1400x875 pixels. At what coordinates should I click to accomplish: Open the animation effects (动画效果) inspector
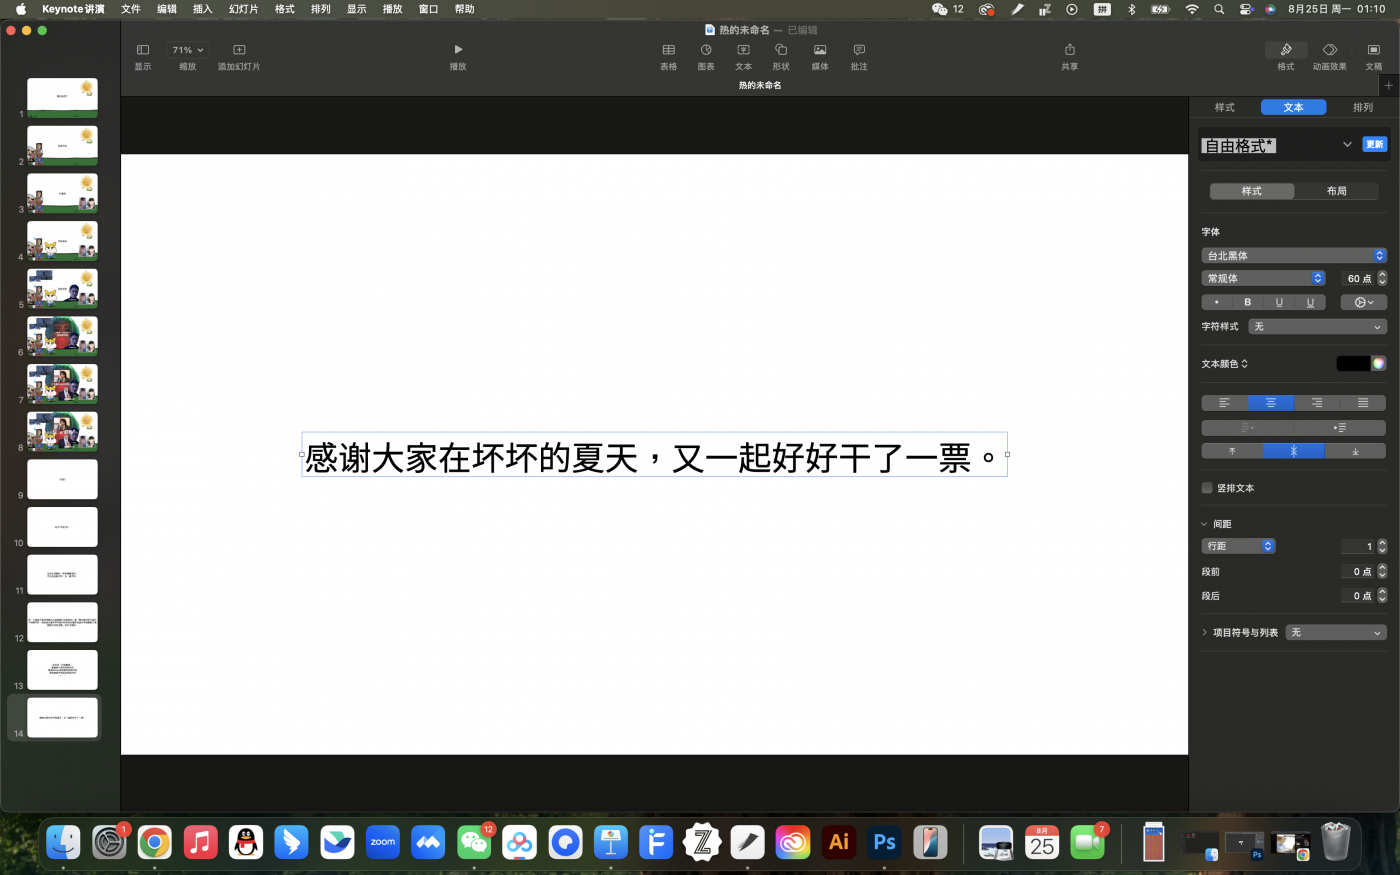(1329, 50)
